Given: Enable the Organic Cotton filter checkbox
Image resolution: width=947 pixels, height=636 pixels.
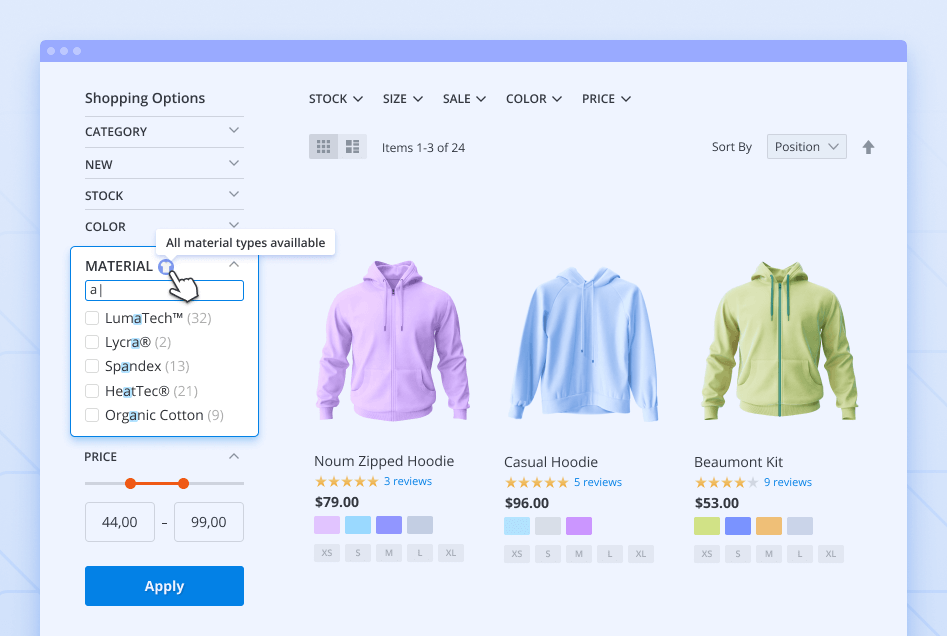Looking at the screenshot, I should pos(92,415).
